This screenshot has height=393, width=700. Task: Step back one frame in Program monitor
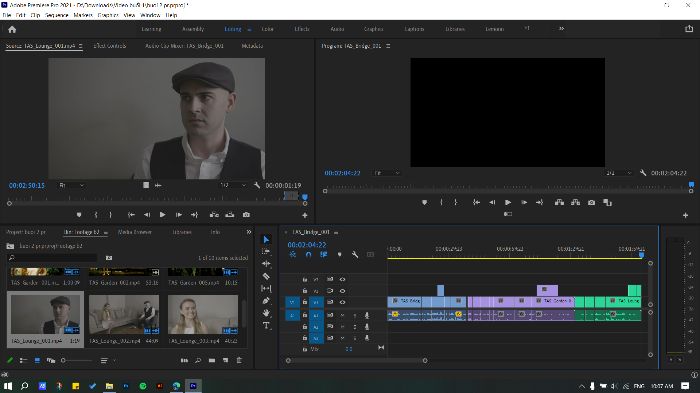492,202
